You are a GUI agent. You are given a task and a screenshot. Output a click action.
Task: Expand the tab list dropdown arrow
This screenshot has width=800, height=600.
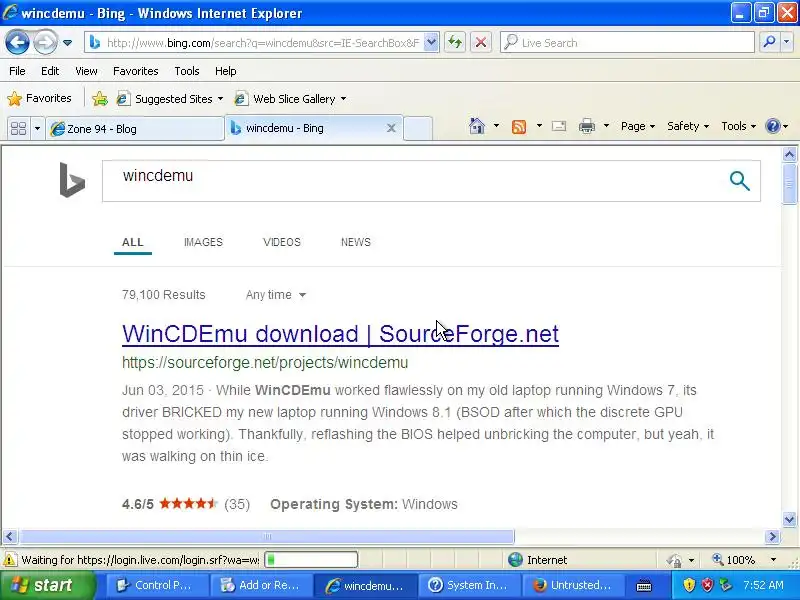click(x=37, y=128)
